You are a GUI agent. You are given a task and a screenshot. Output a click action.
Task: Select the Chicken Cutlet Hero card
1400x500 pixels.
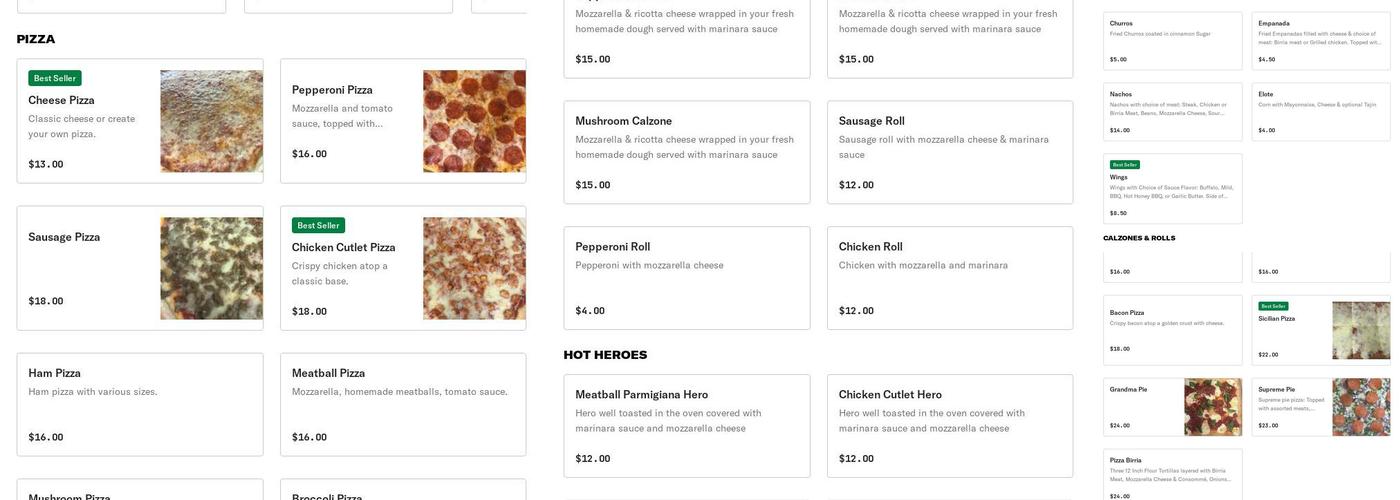(950, 426)
